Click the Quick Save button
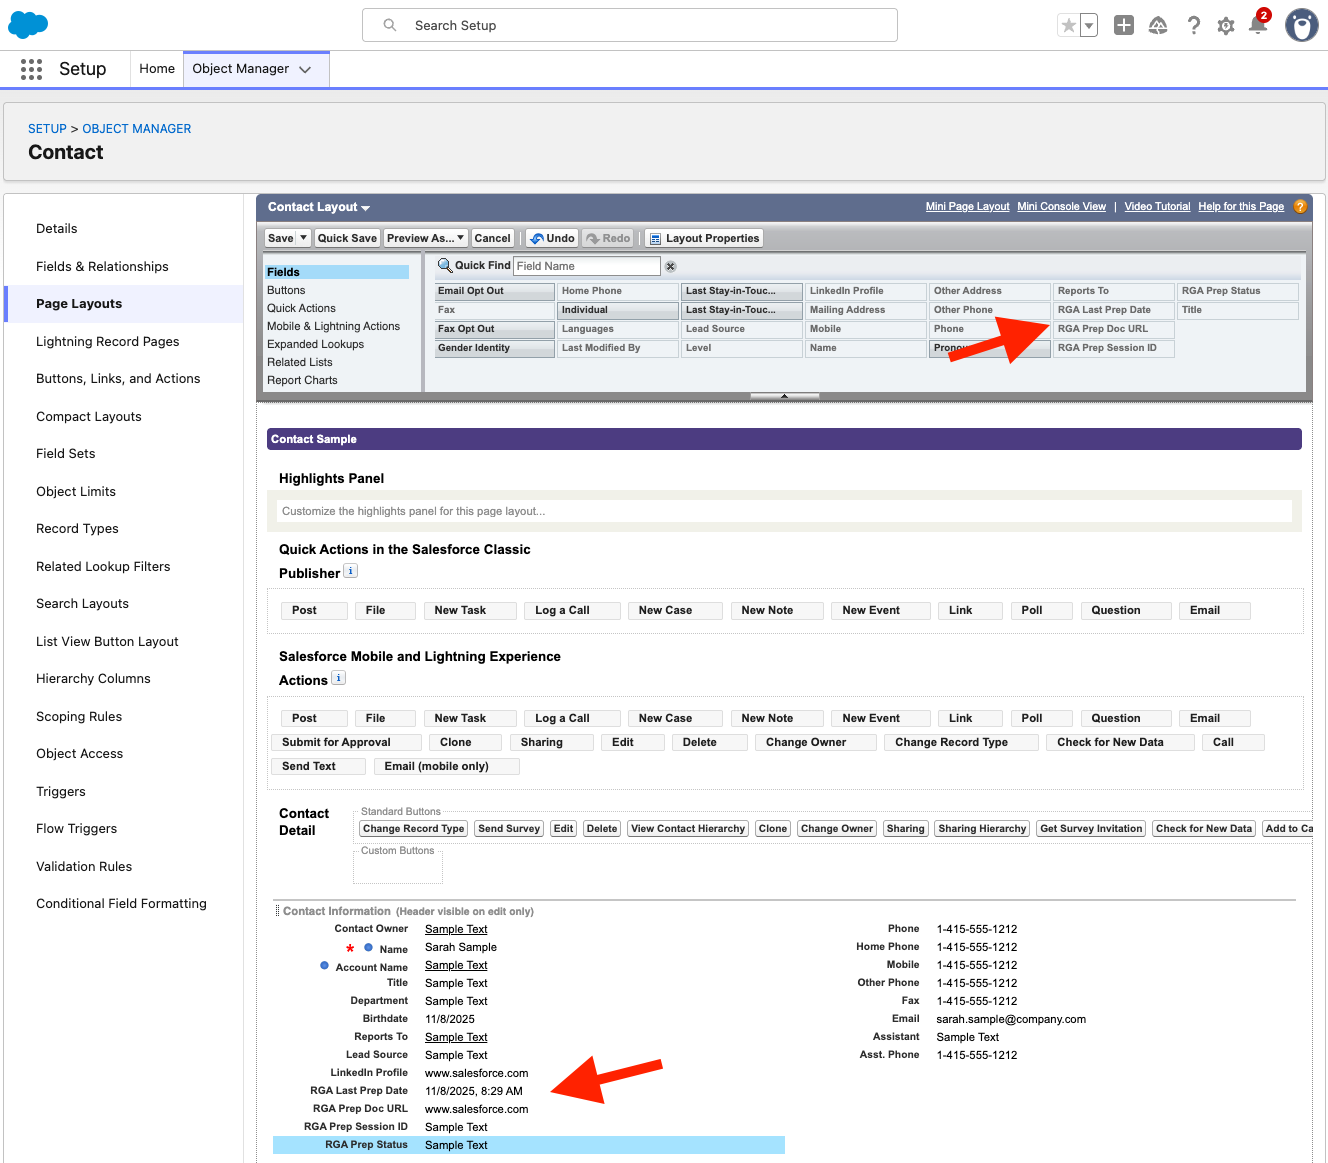This screenshot has height=1163, width=1328. pos(347,238)
